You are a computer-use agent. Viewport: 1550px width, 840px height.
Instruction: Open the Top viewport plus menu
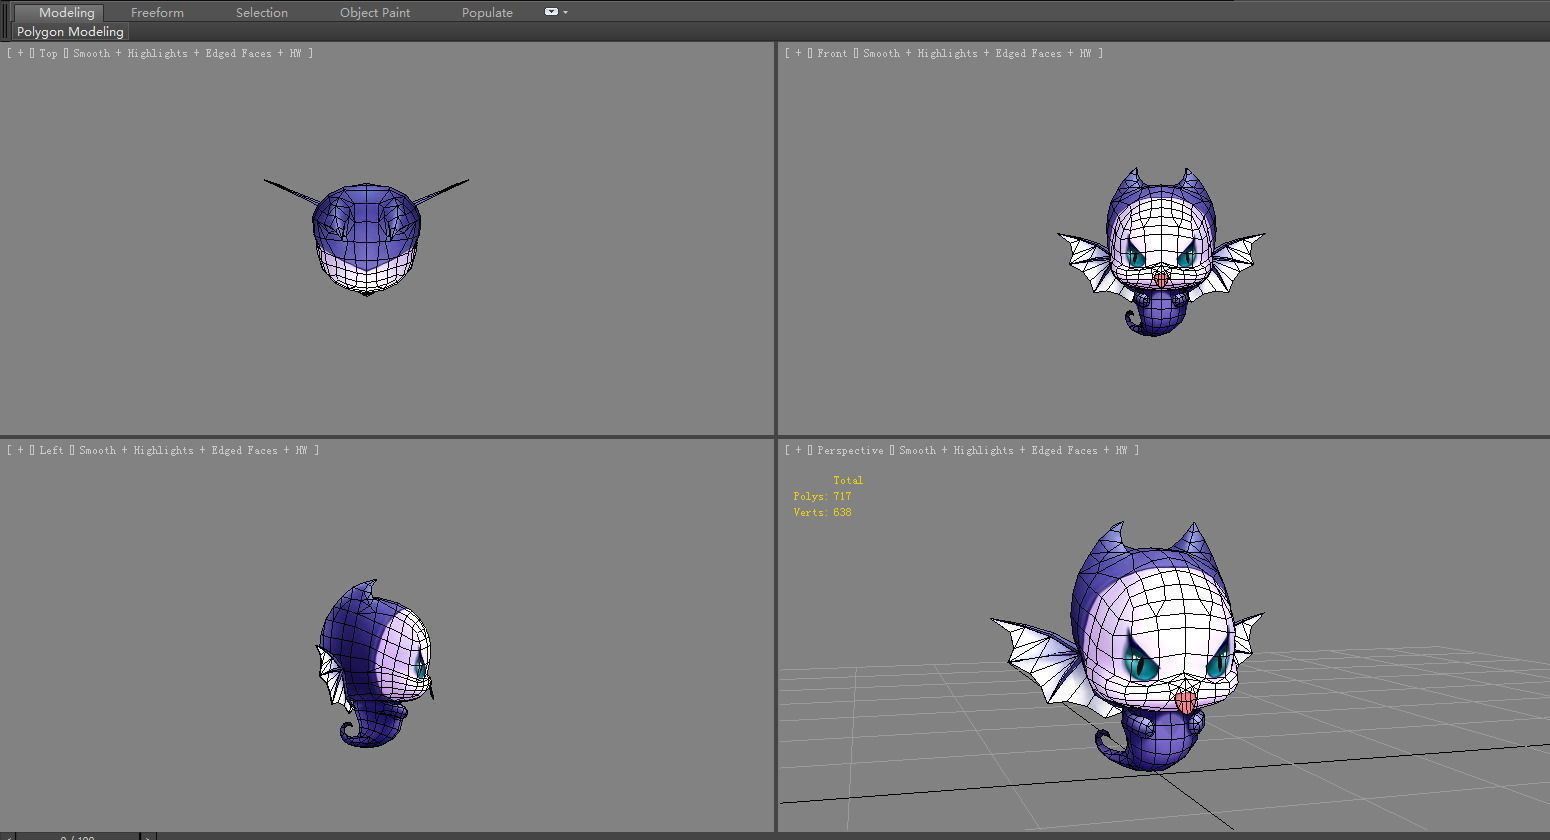[x=20, y=53]
